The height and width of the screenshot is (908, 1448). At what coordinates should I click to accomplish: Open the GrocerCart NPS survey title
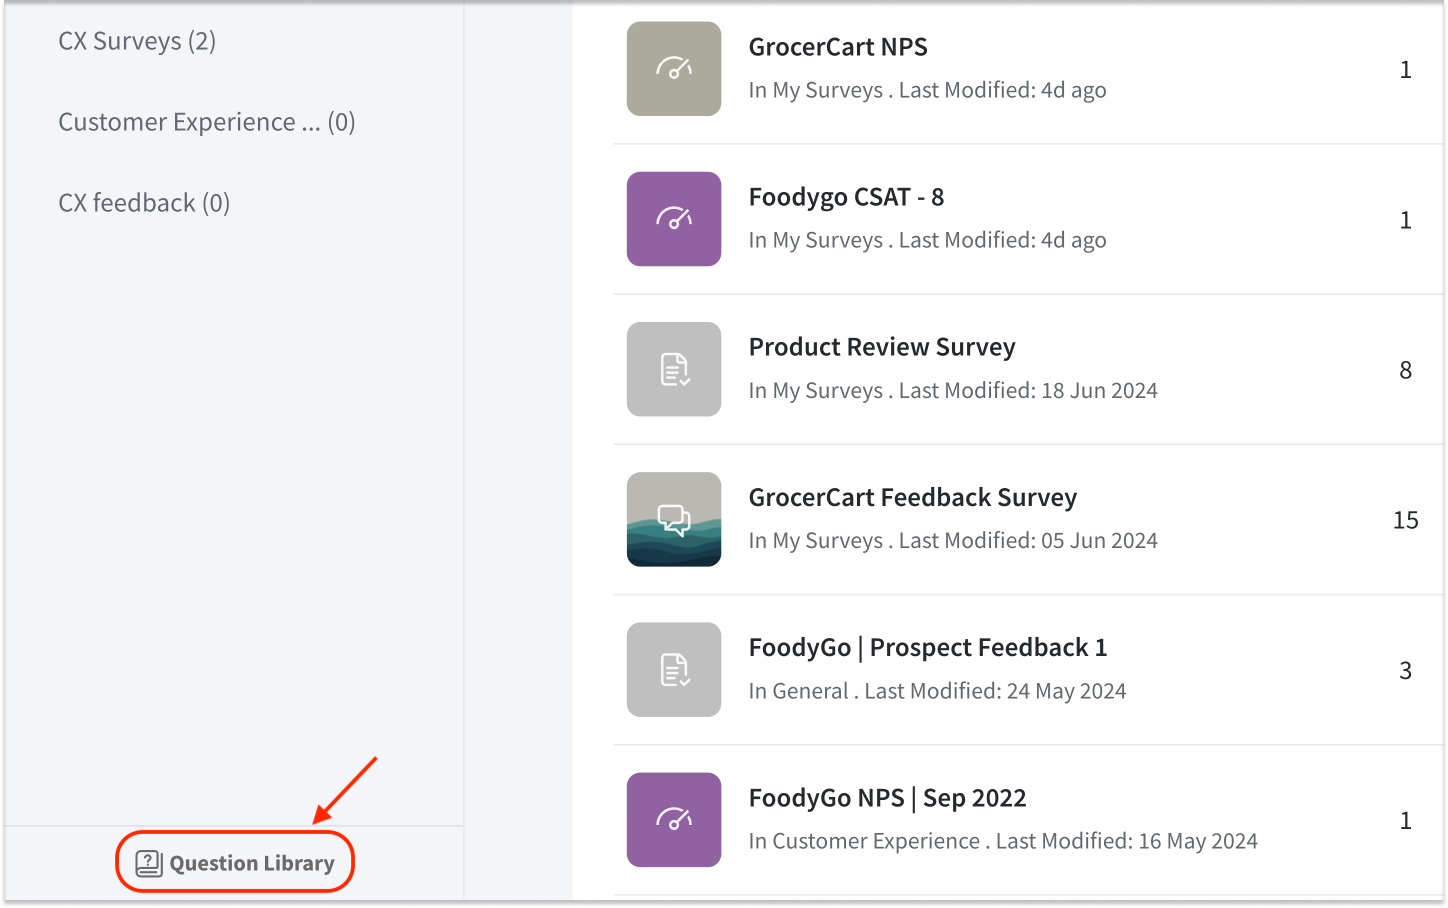[838, 47]
